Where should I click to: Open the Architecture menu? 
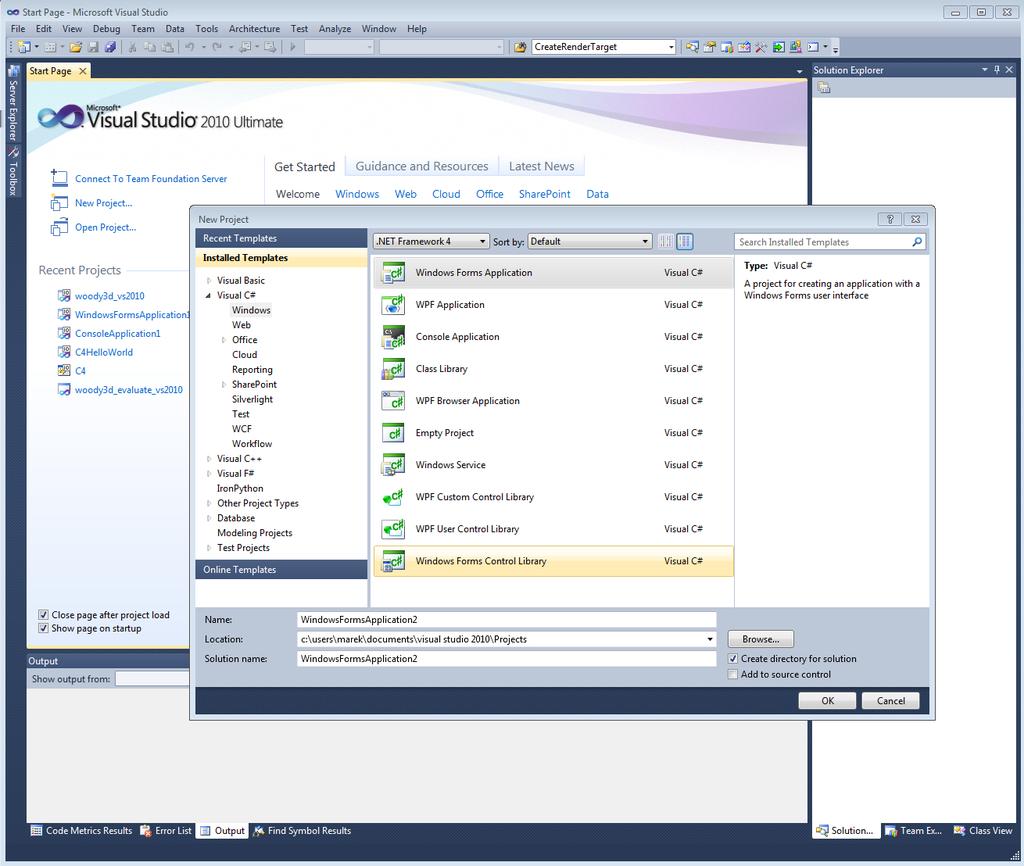(x=254, y=29)
